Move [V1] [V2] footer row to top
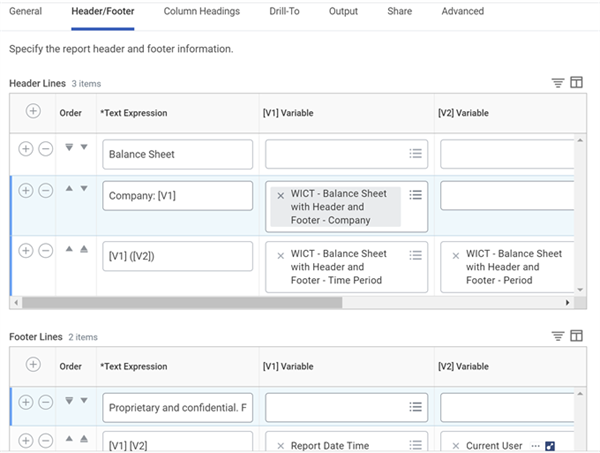The height and width of the screenshot is (453, 600). (84, 439)
